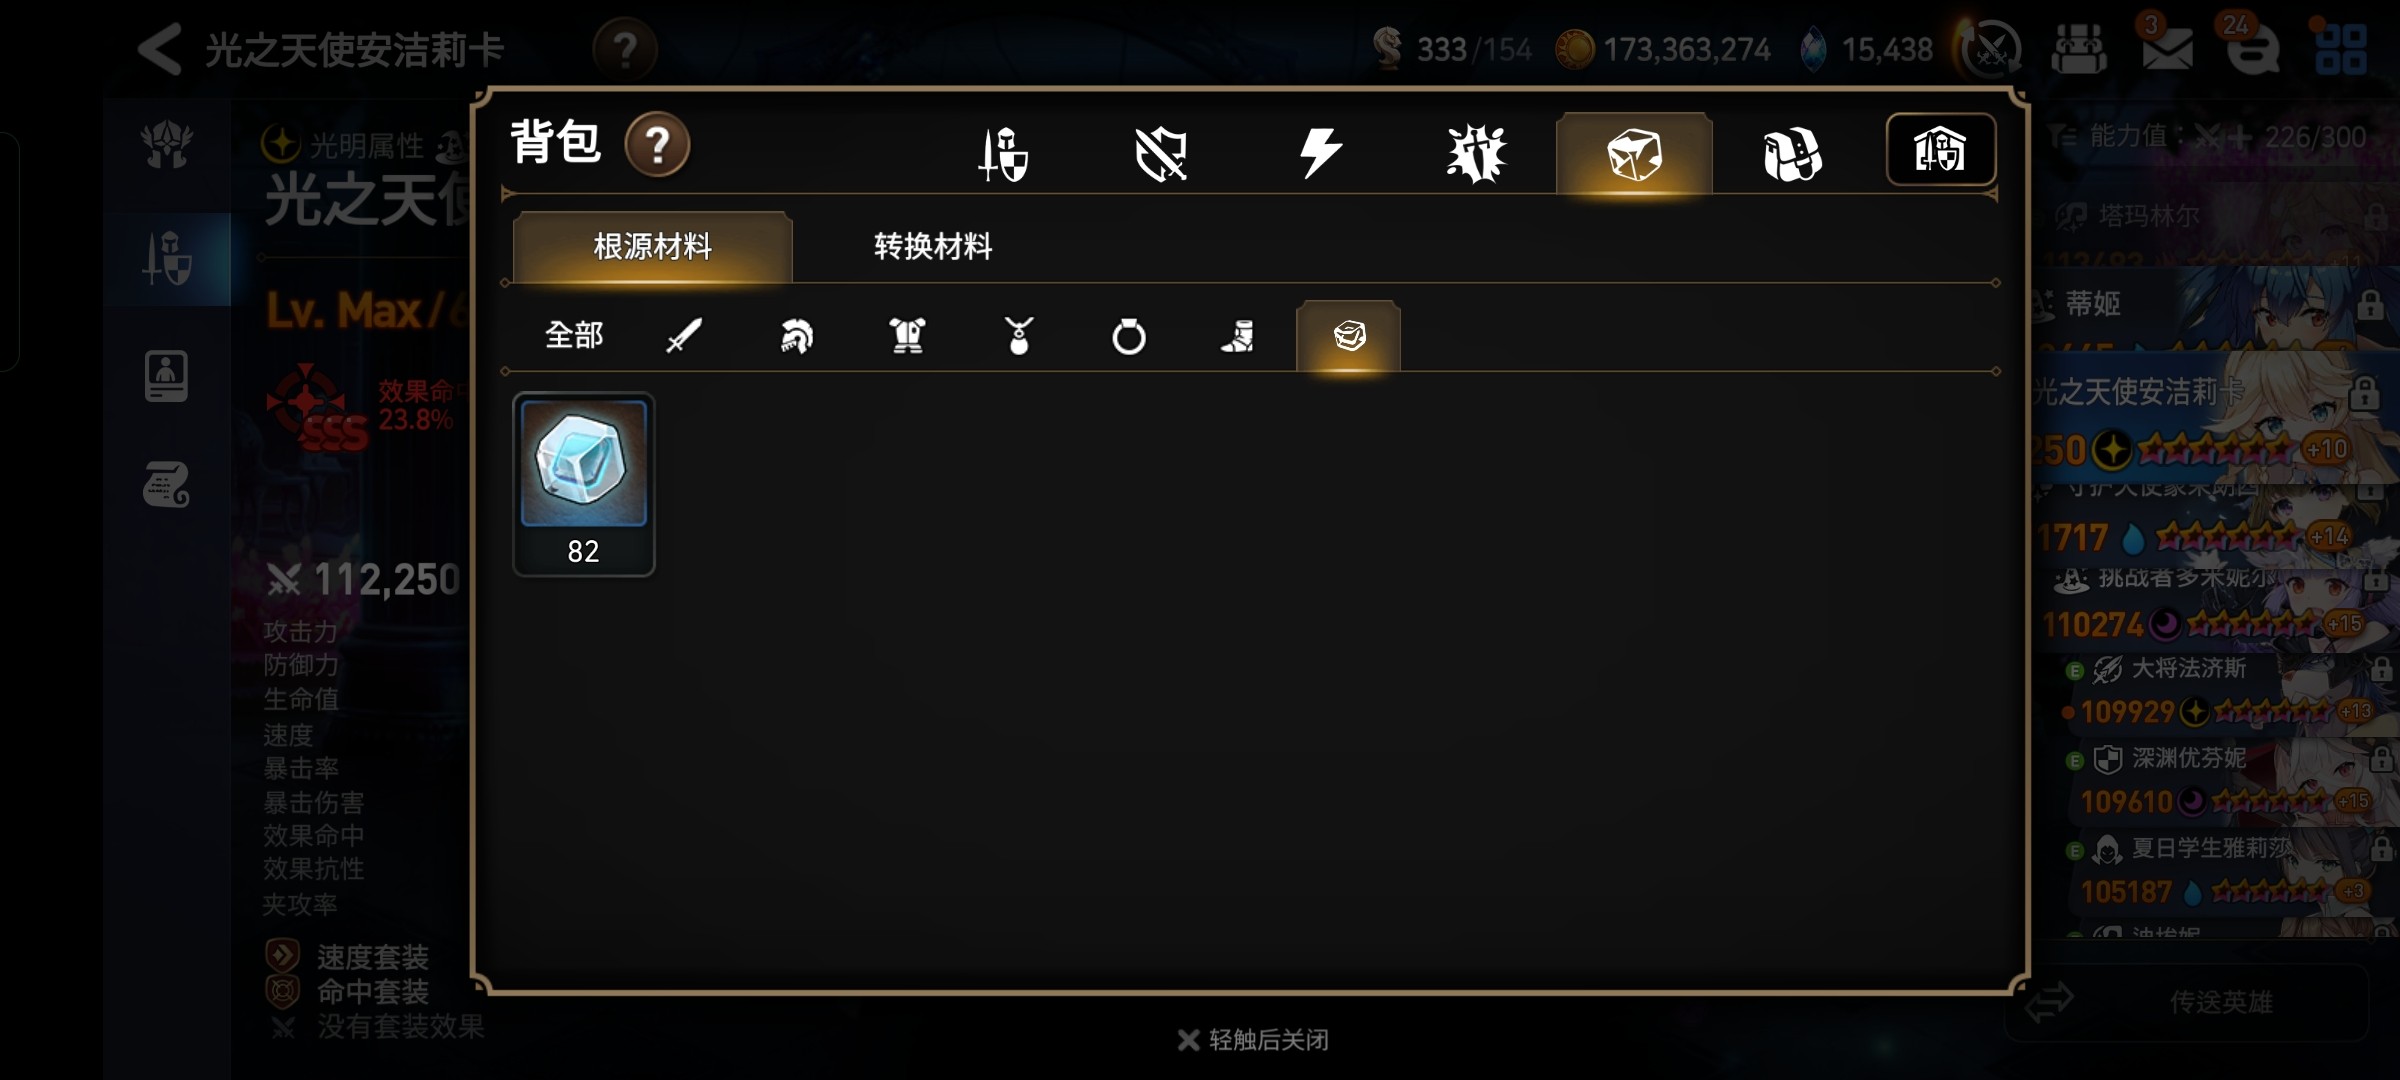Filter materials by sword weapon icon
The width and height of the screenshot is (2400, 1080).
click(x=684, y=335)
